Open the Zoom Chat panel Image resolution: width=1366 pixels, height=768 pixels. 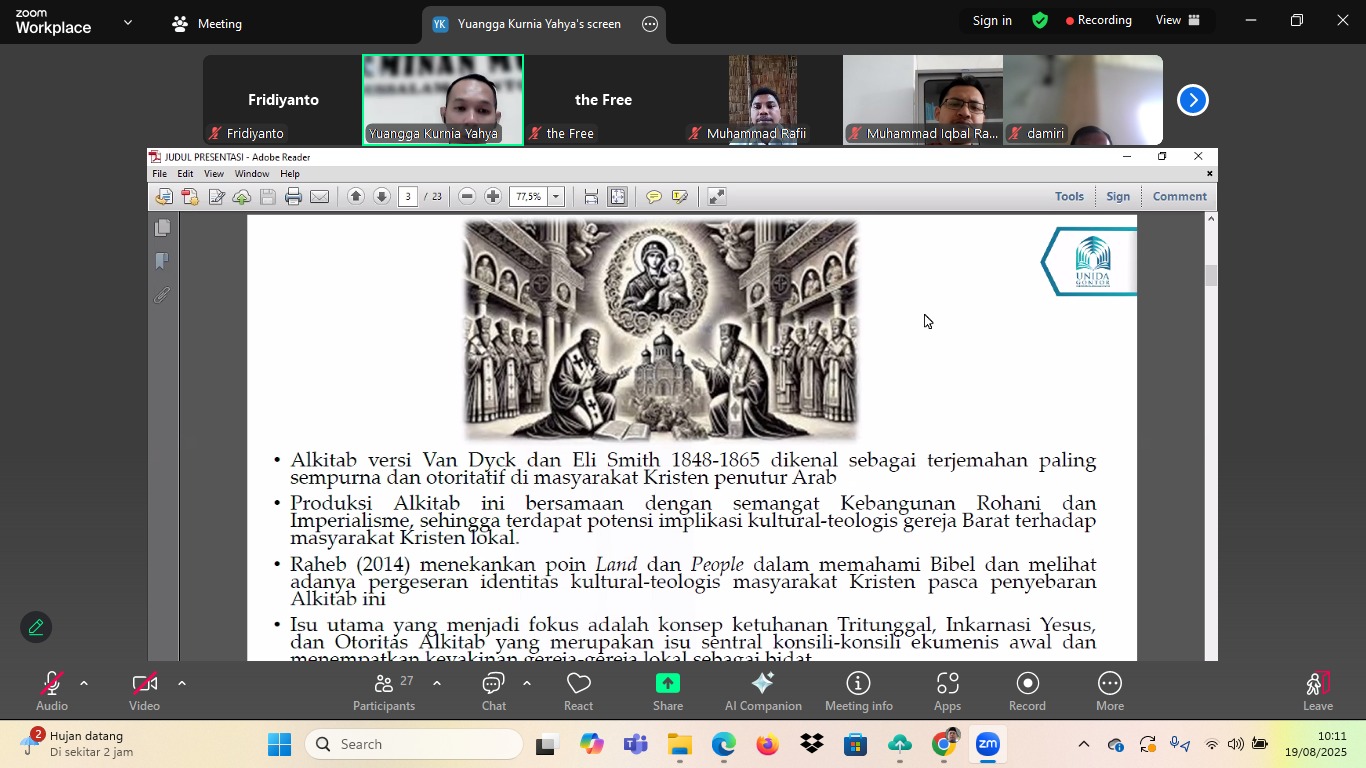(x=494, y=691)
